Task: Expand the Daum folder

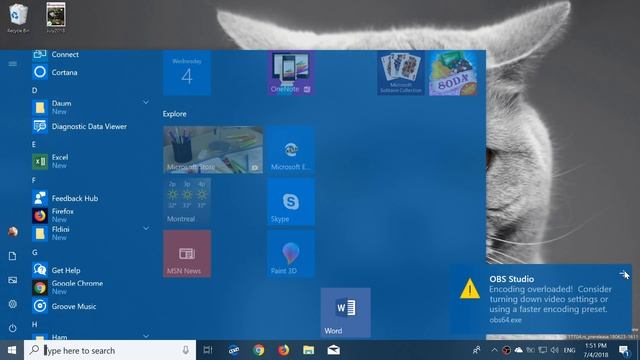Action: (146, 102)
